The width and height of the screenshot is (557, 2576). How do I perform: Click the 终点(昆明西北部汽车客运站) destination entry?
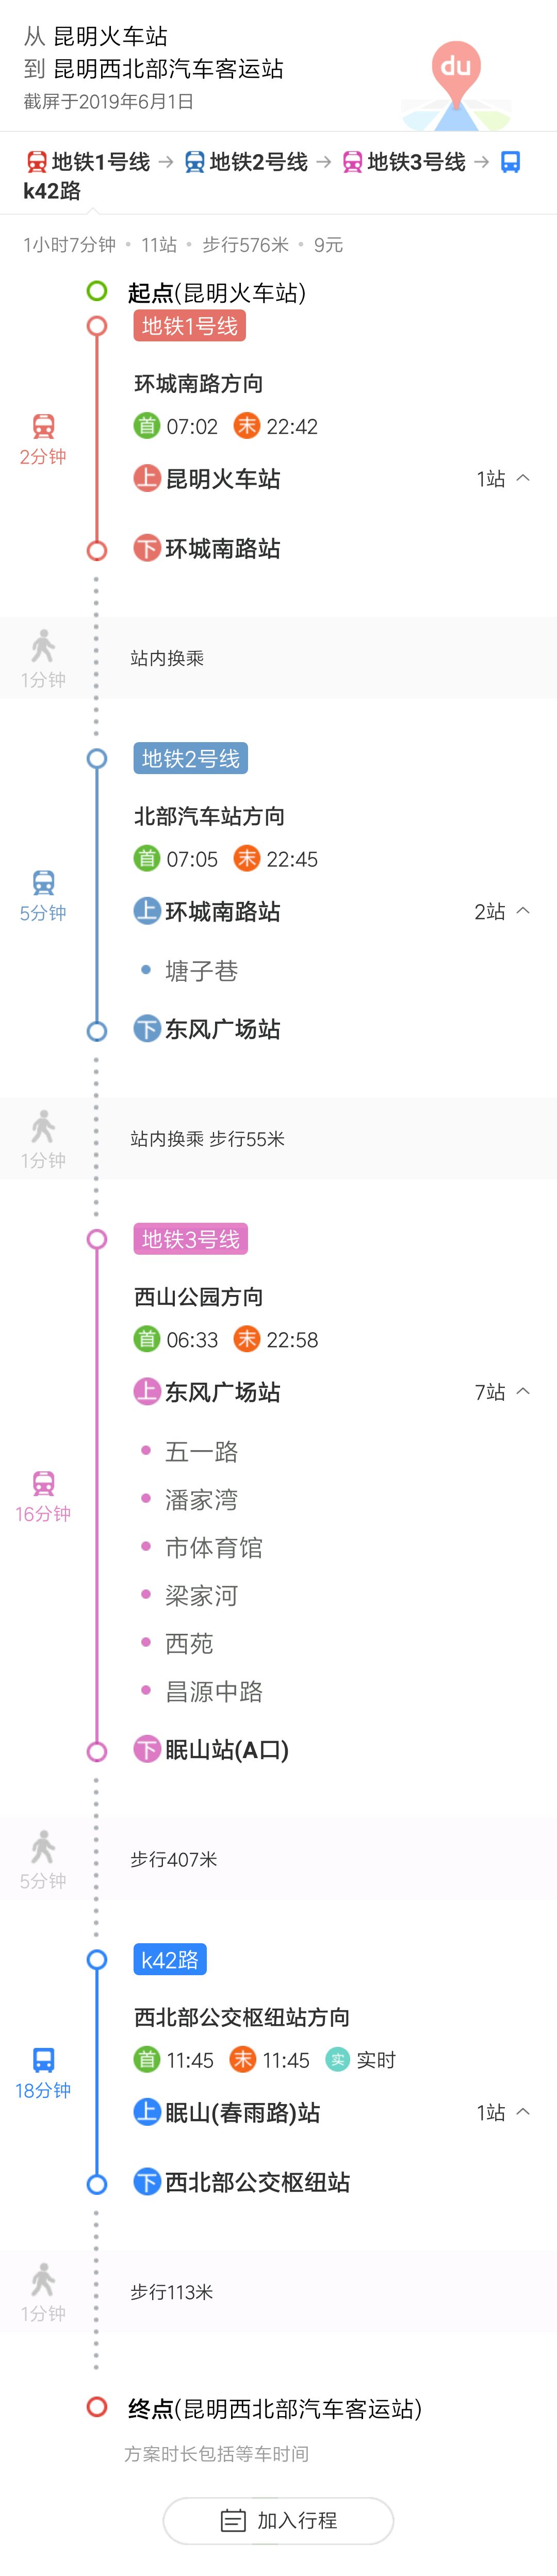[275, 2408]
